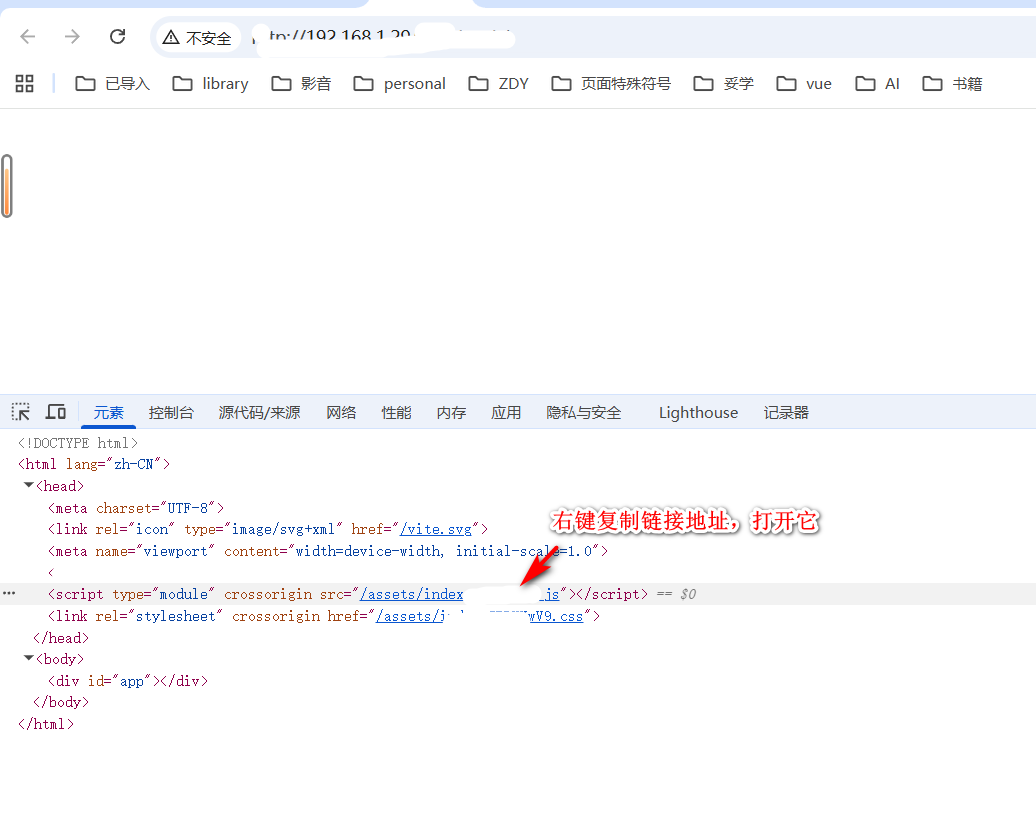Reload the page with refresh icon
The height and width of the screenshot is (824, 1036).
[118, 36]
